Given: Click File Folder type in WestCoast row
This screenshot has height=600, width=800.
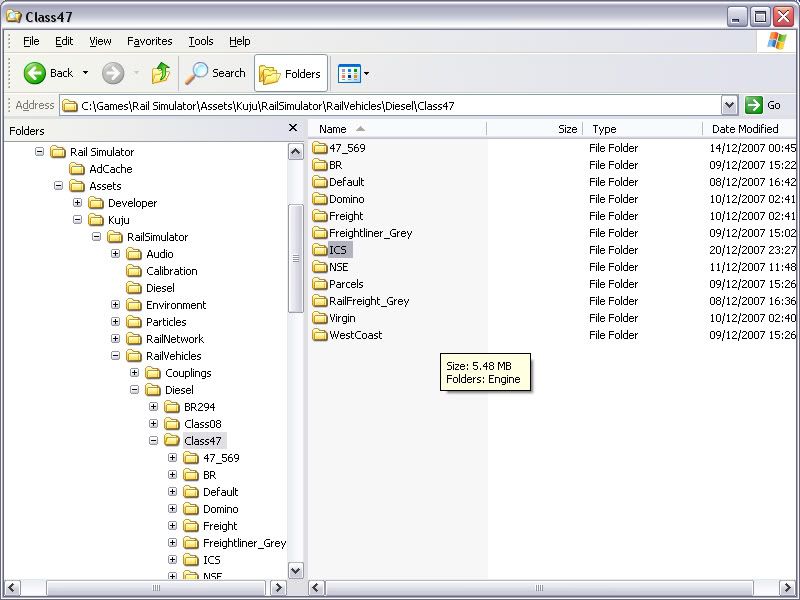Looking at the screenshot, I should click(613, 335).
